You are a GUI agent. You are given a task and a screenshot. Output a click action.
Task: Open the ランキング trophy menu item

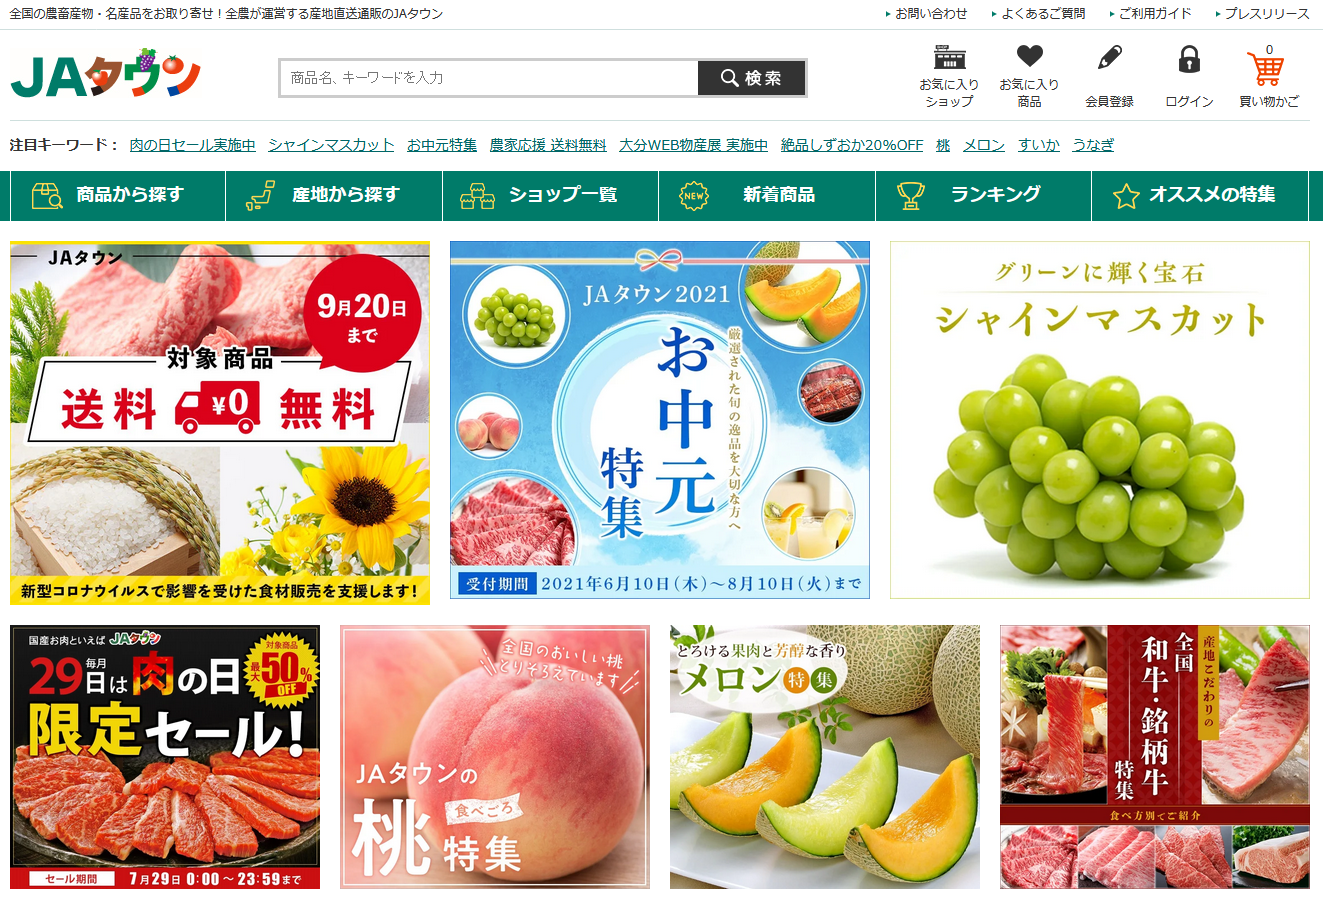(x=983, y=195)
